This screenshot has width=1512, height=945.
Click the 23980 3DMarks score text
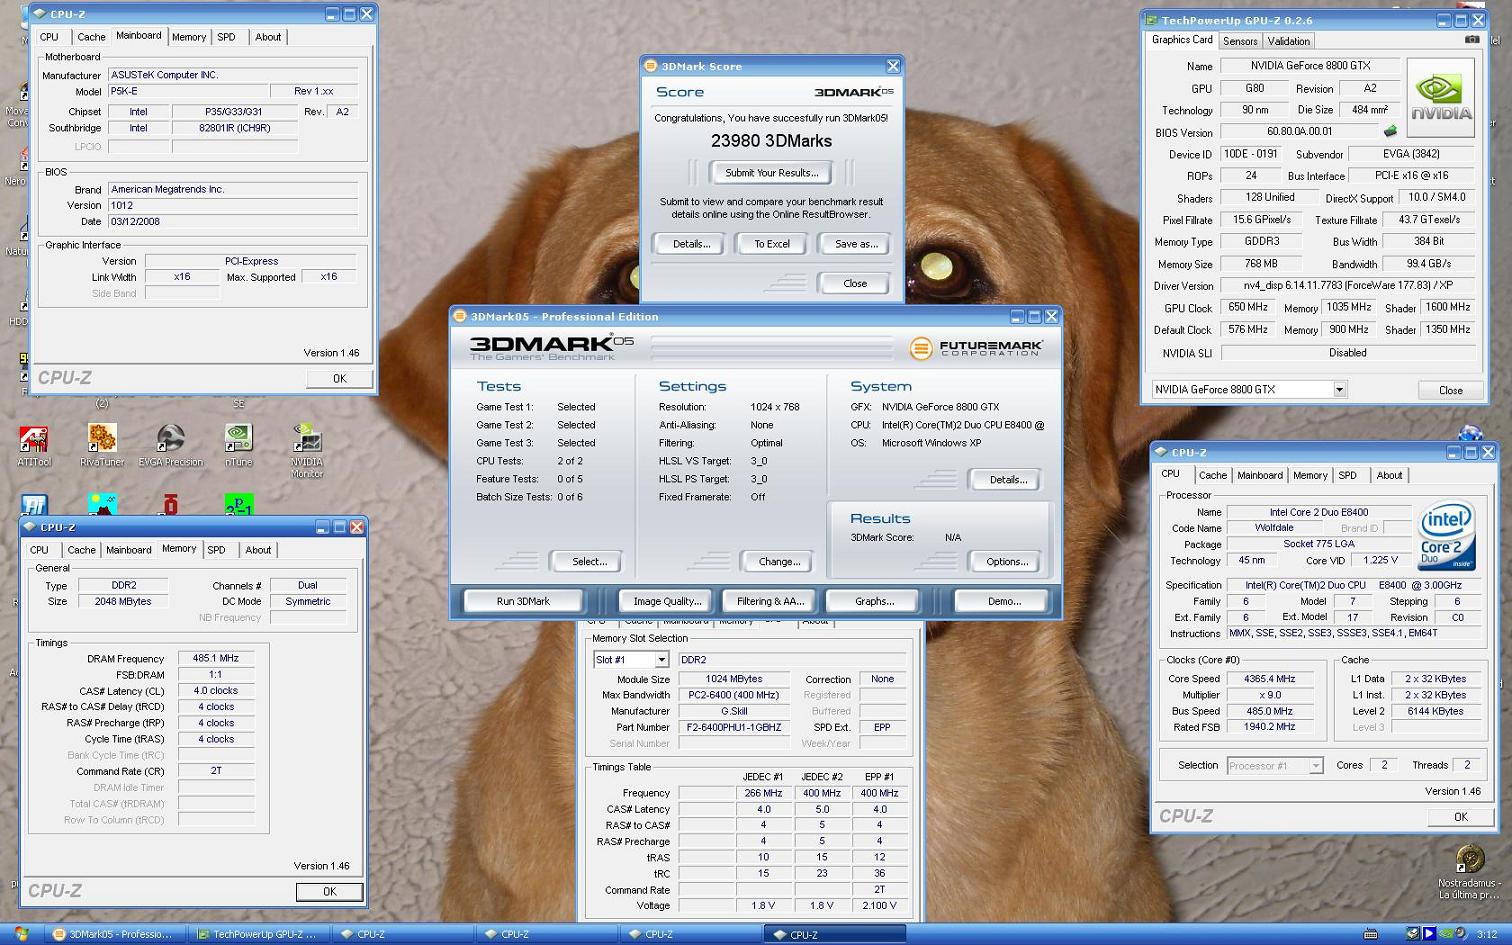[771, 141]
